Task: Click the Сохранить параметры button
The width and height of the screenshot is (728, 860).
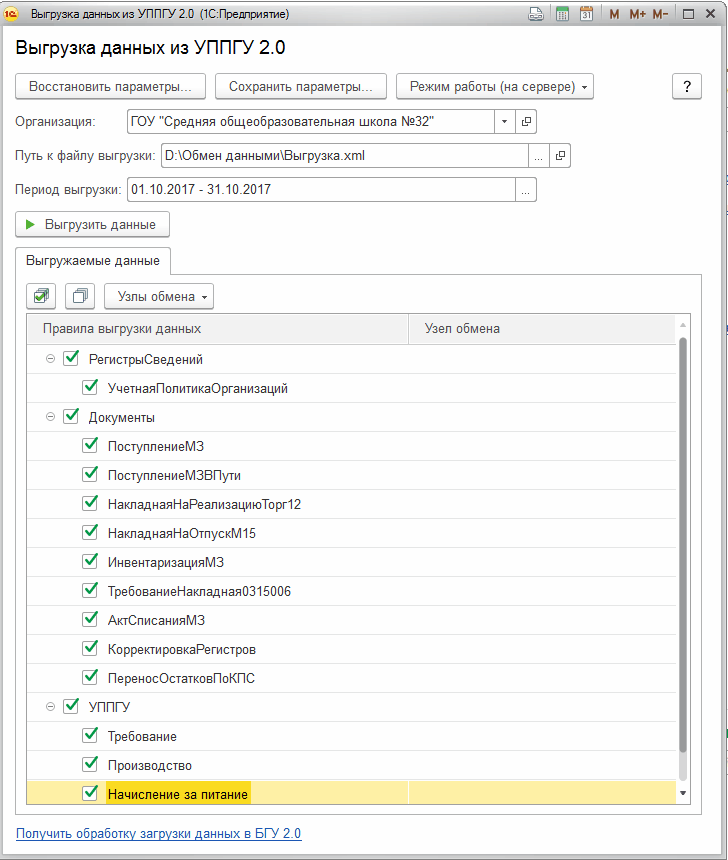Action: 301,87
